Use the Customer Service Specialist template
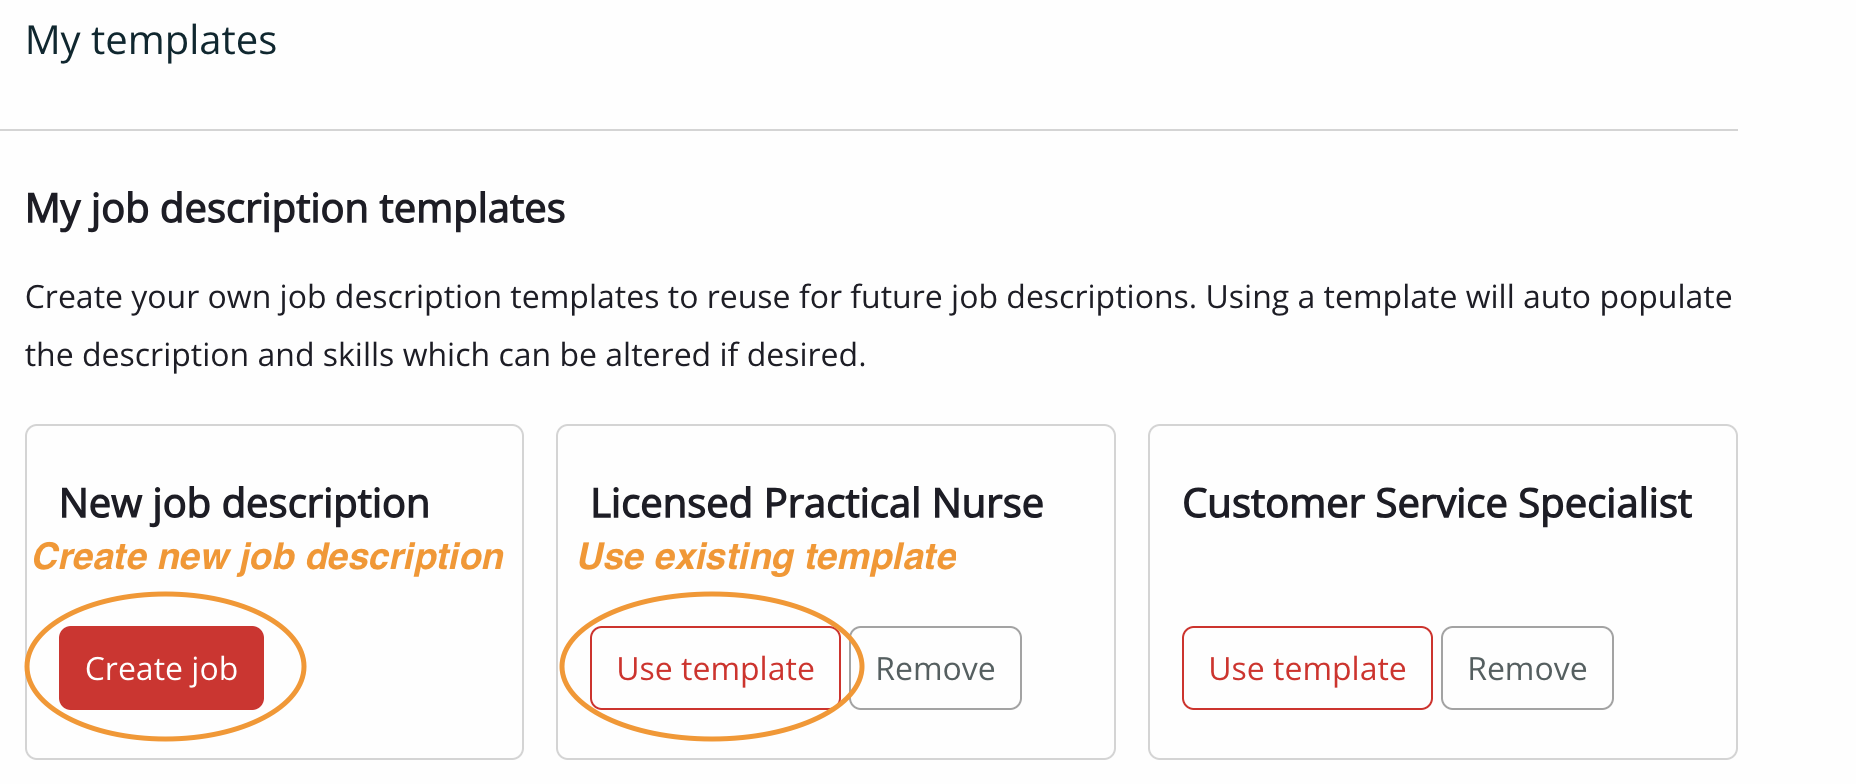 pyautogui.click(x=1307, y=668)
